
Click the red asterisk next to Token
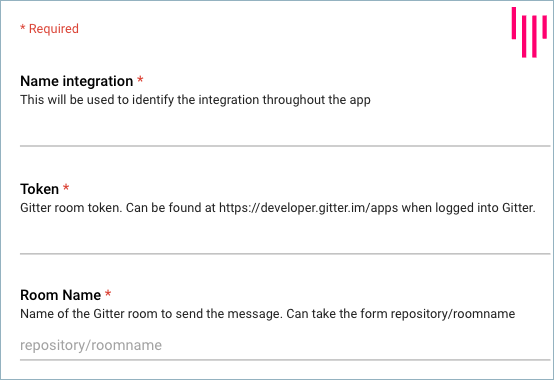66,188
